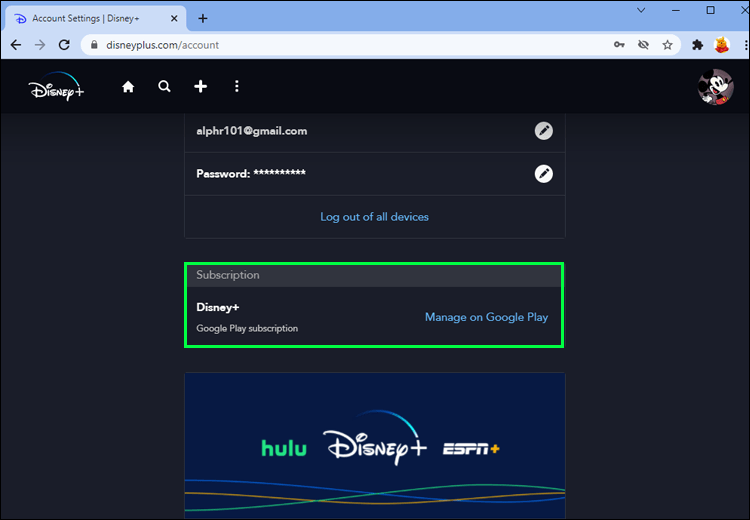
Task: Maximize the Chrome window
Action: point(710,10)
